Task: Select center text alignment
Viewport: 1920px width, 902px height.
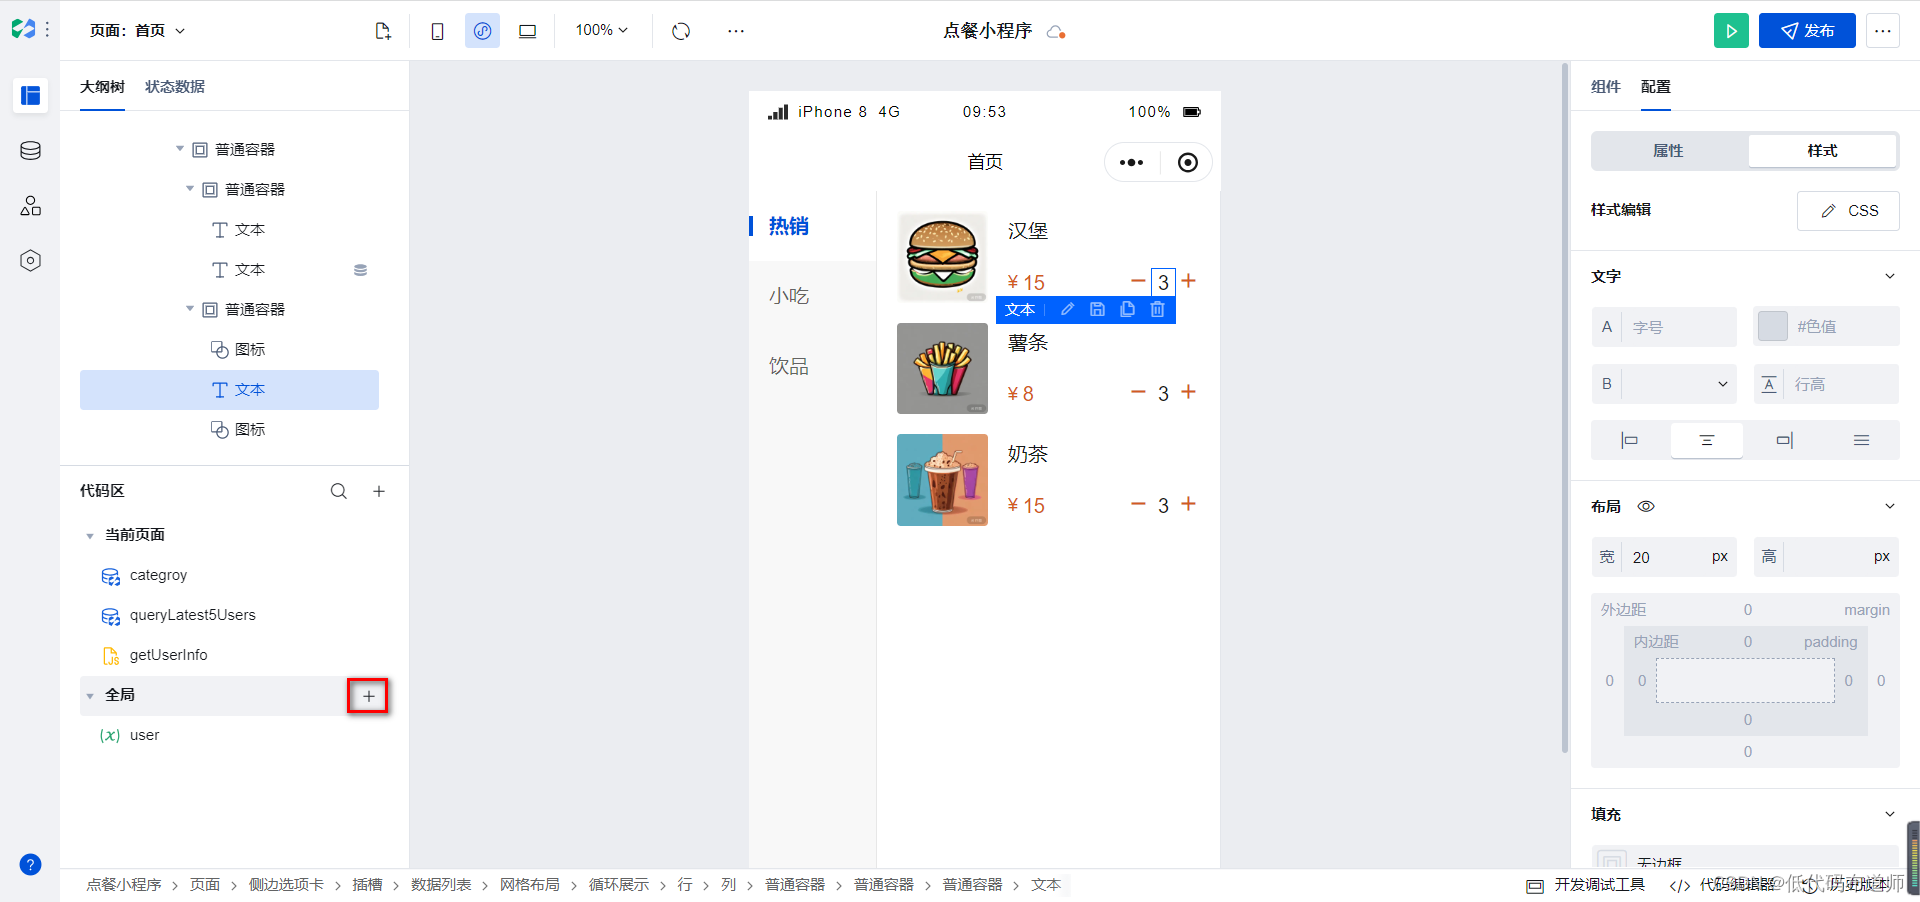Action: [x=1707, y=440]
